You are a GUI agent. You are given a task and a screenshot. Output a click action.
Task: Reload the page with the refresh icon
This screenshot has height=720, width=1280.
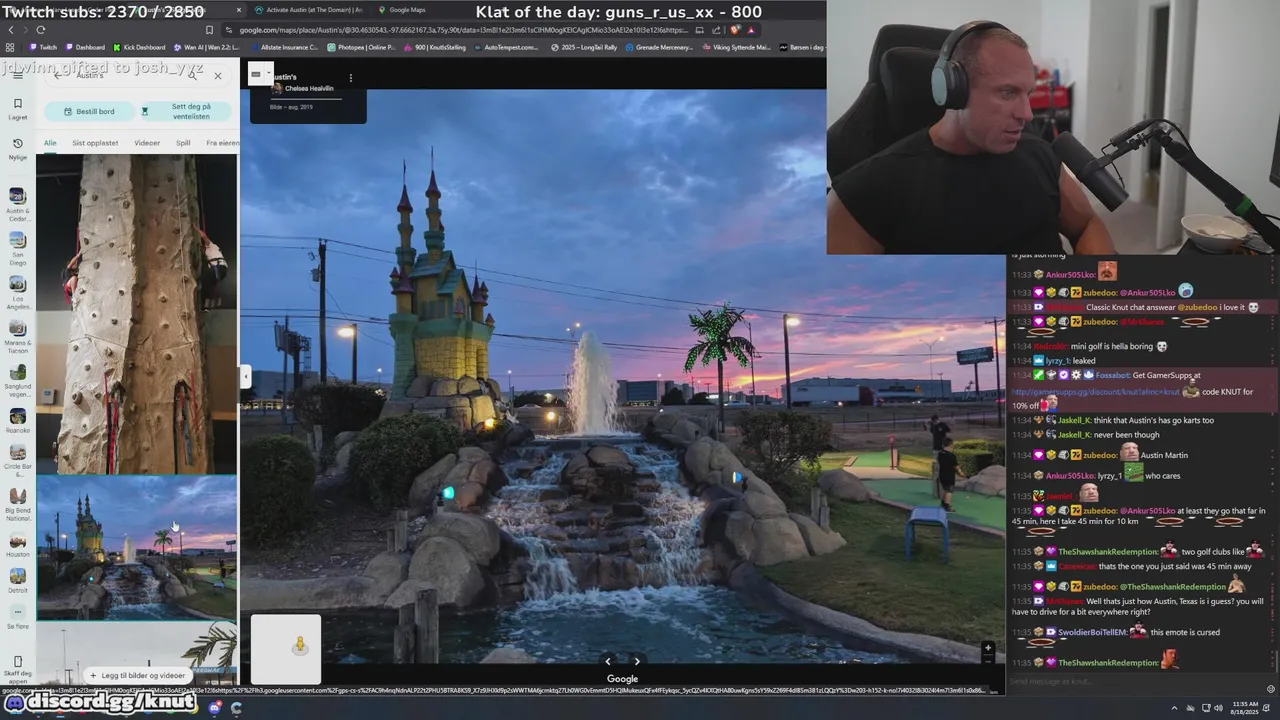click(41, 30)
